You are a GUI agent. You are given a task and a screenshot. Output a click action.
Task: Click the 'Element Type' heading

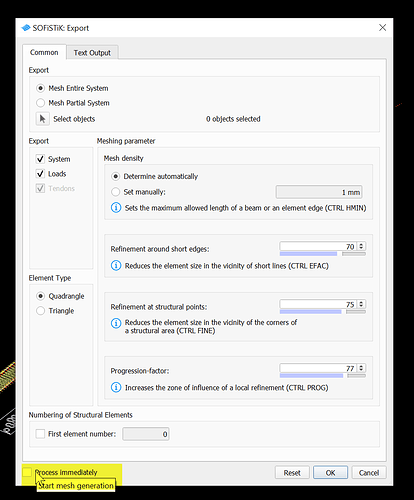click(50, 278)
